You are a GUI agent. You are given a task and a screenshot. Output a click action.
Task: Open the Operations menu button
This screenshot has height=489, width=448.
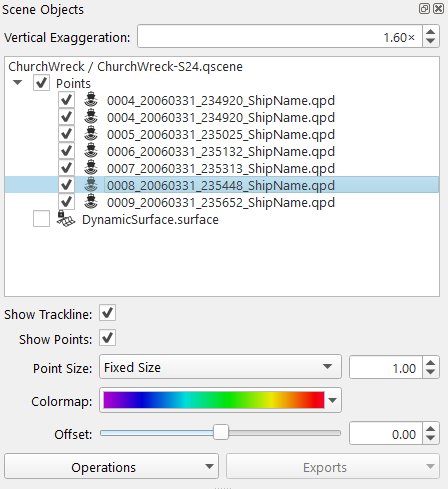111,467
